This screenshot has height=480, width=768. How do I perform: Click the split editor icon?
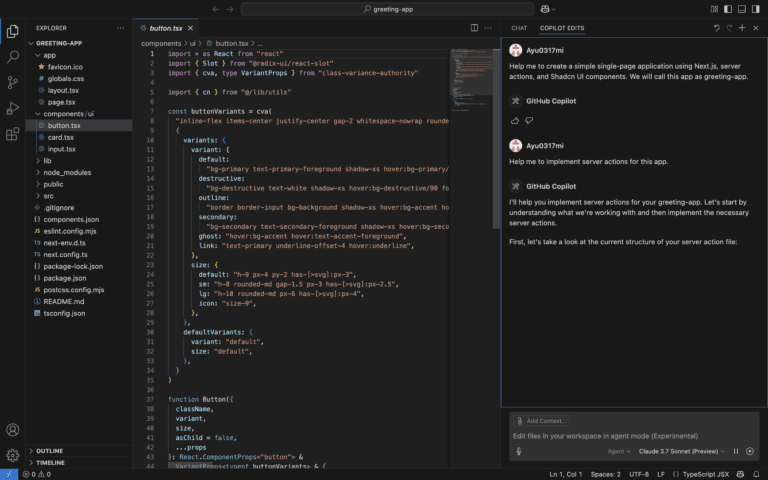tap(474, 28)
